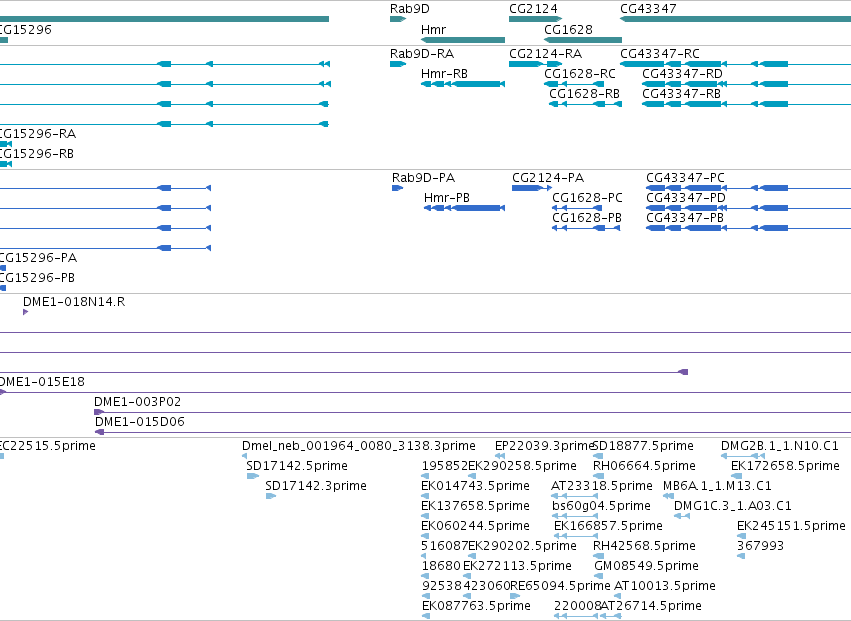Screen dimensions: 851x621
Task: Select the GM08549.5prime EST label
Action: coord(646,566)
